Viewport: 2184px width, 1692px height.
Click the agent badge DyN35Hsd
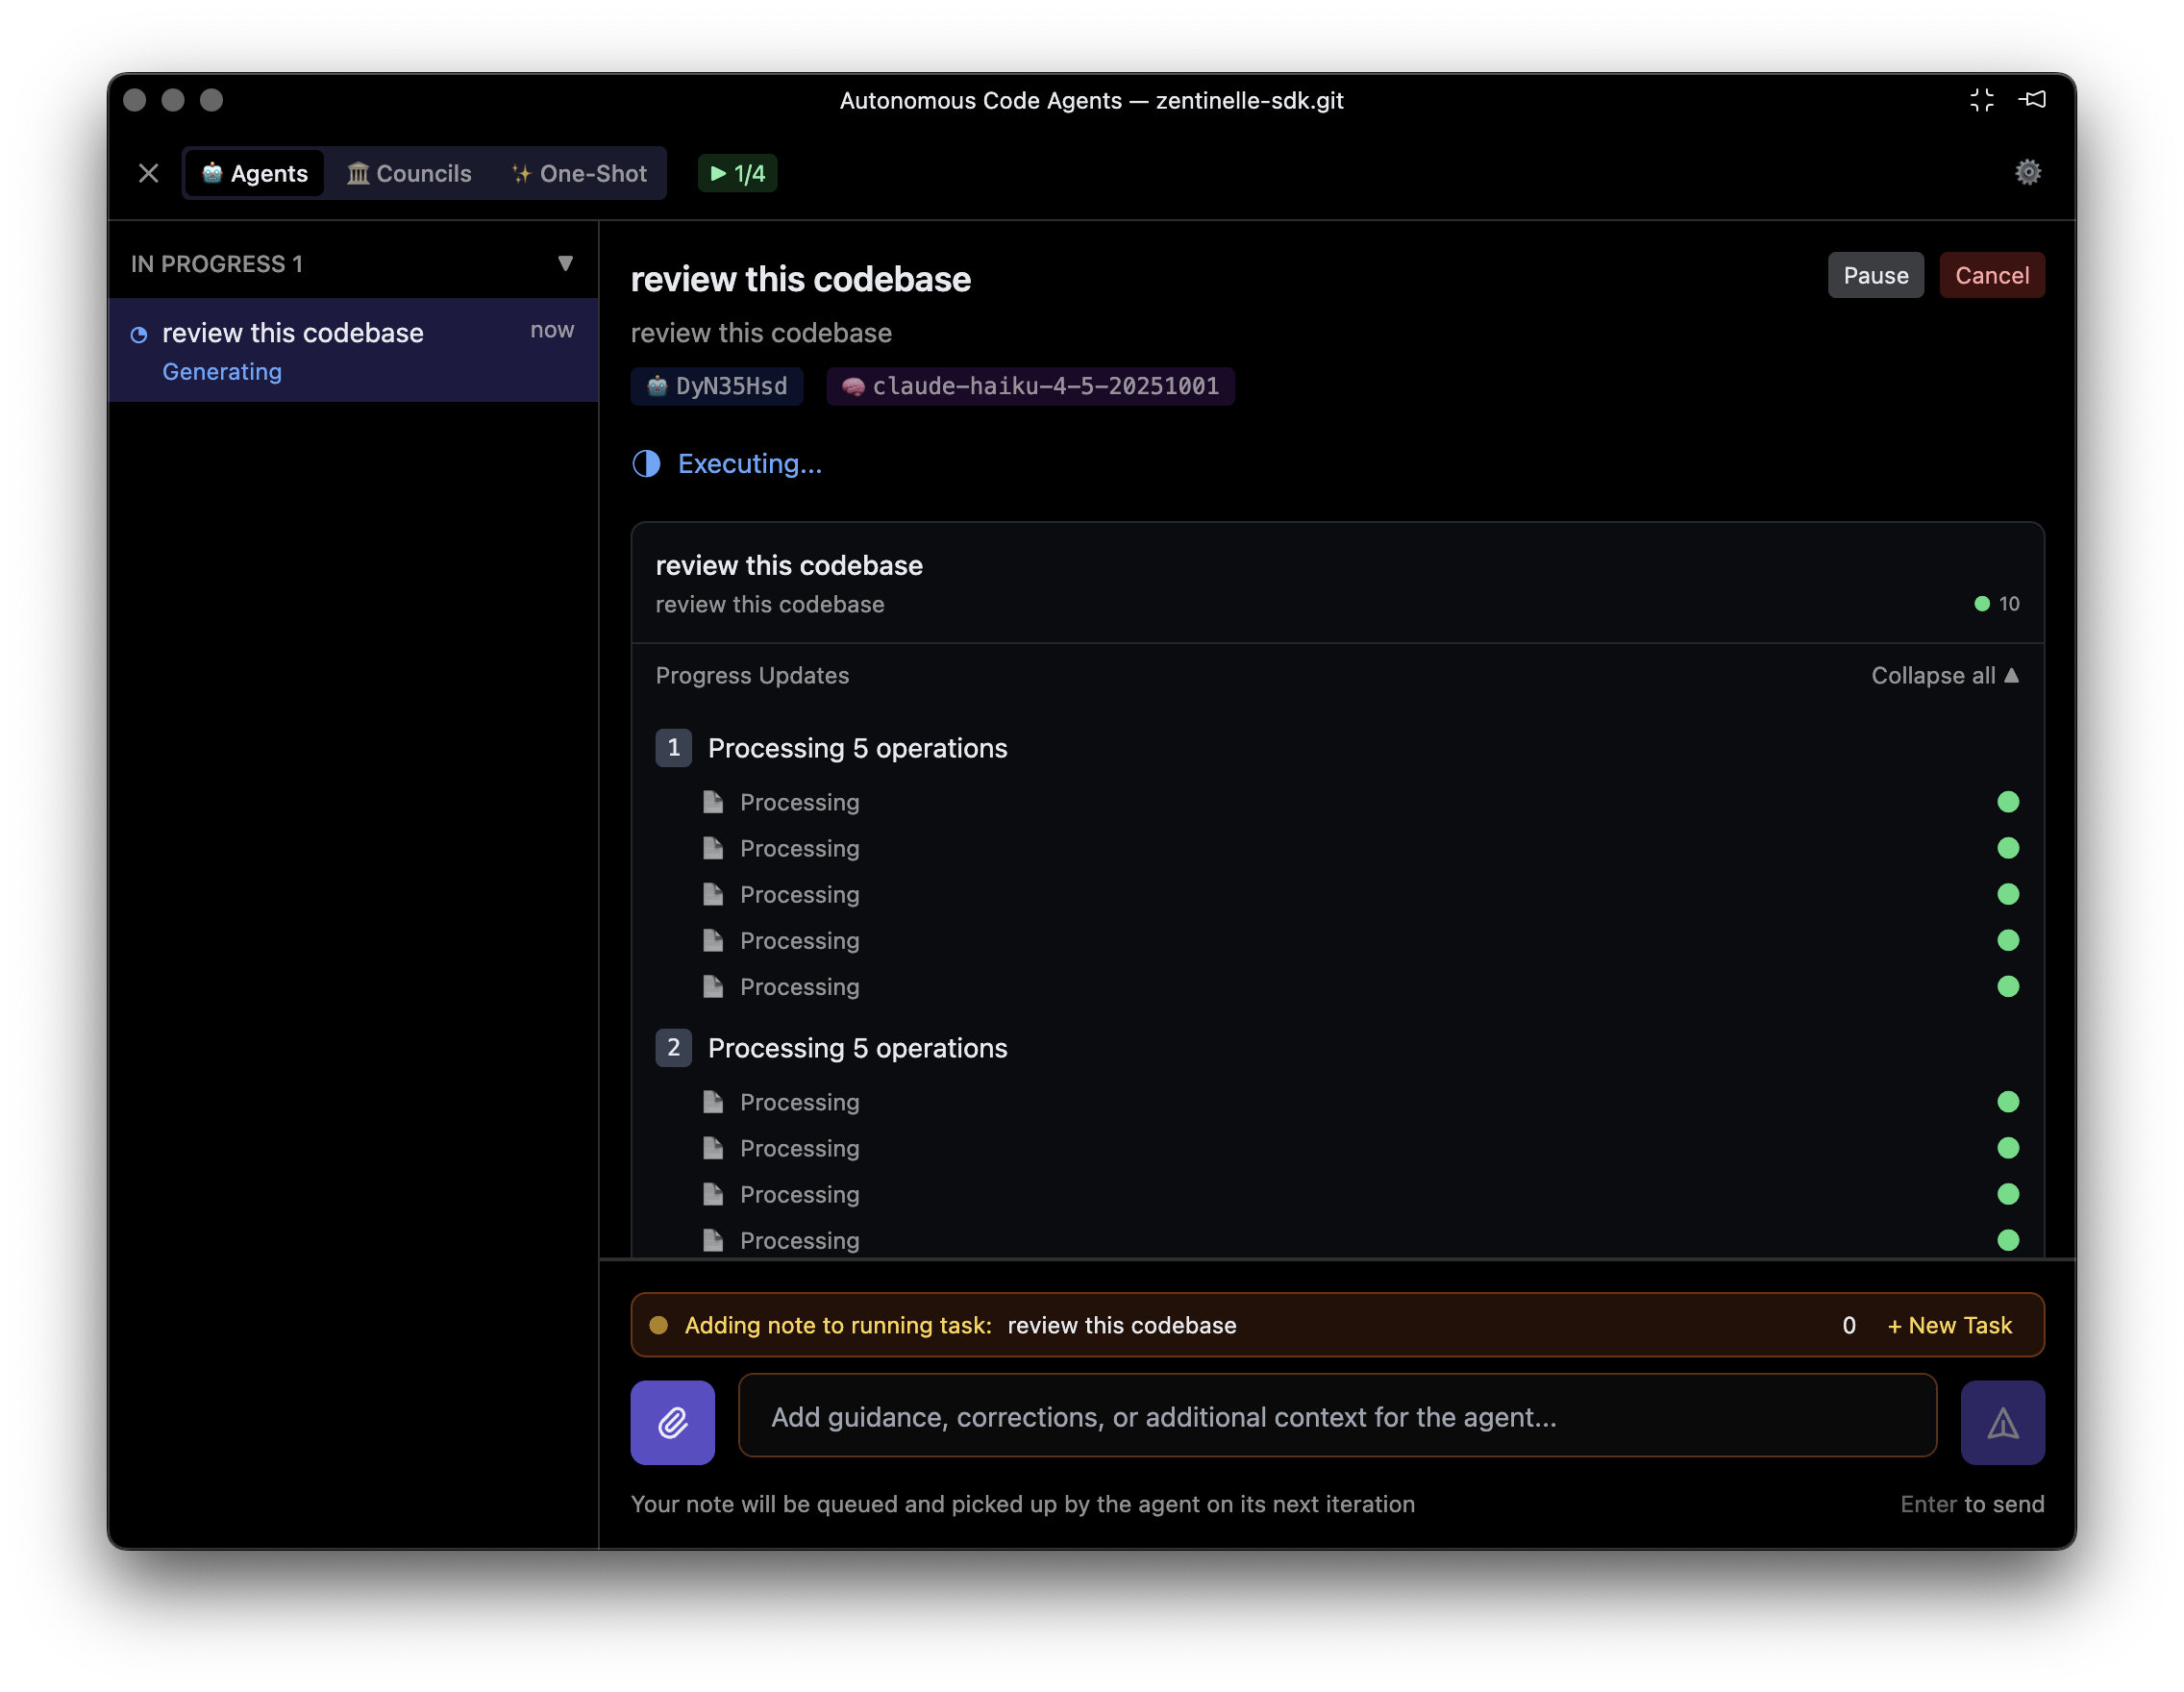point(716,386)
